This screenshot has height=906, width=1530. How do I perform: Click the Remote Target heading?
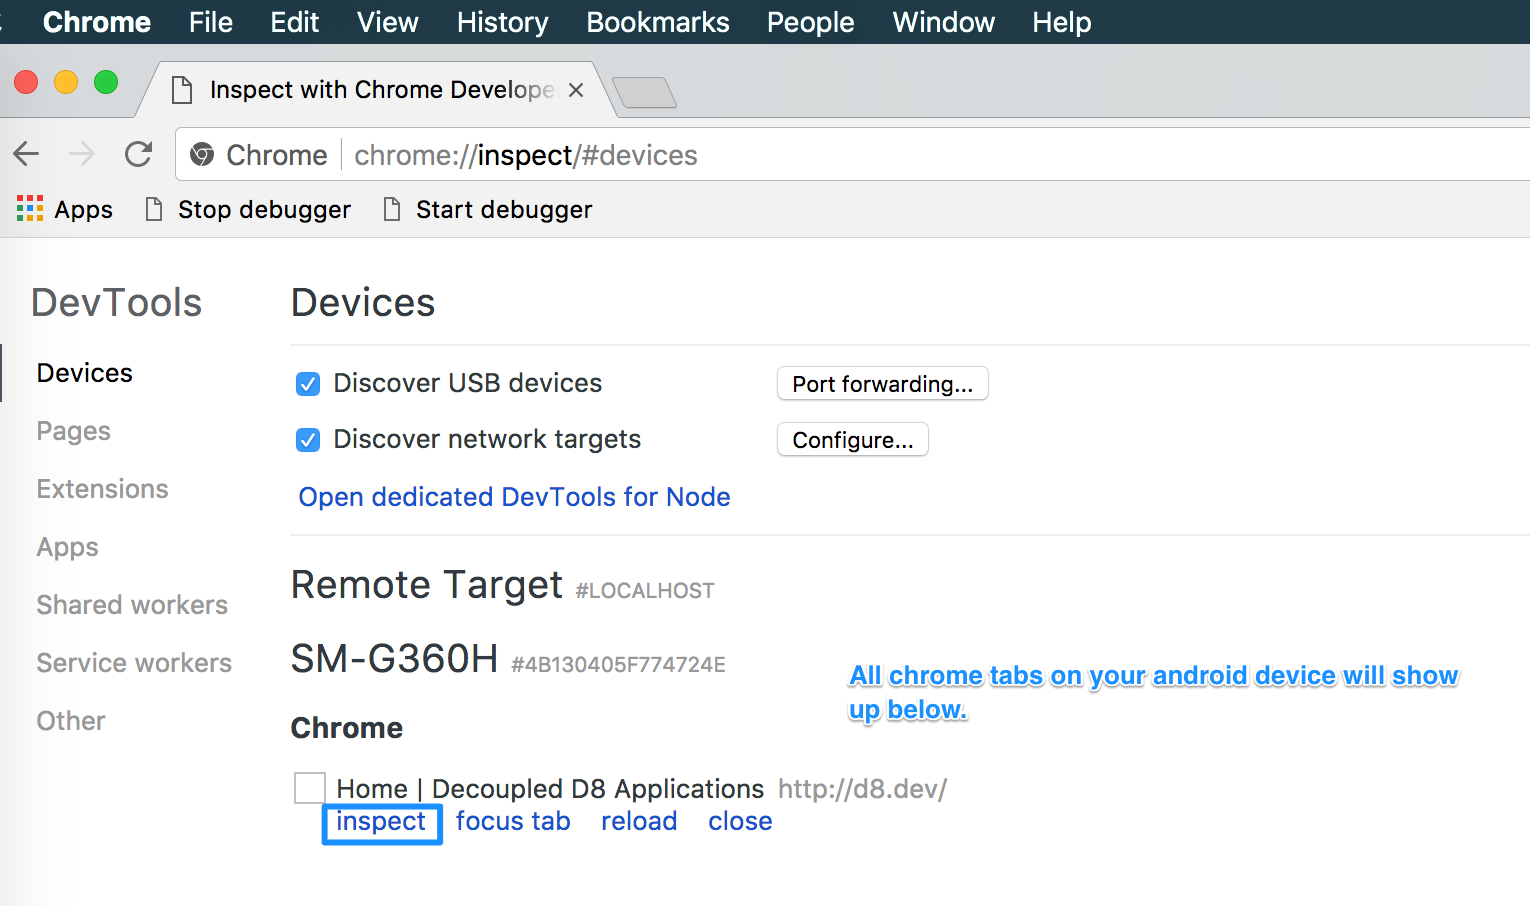[x=427, y=585]
